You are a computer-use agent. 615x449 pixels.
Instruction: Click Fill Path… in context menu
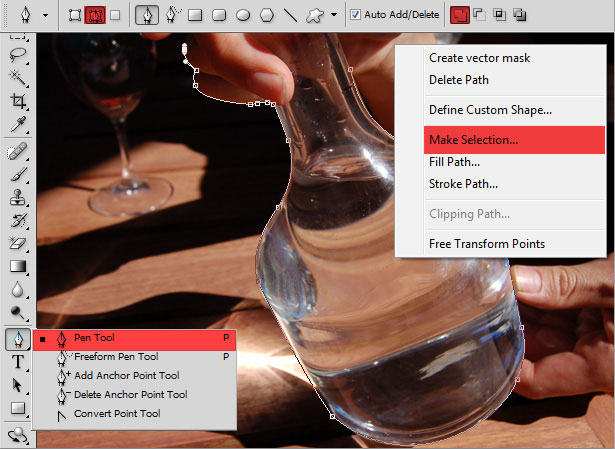coord(454,162)
